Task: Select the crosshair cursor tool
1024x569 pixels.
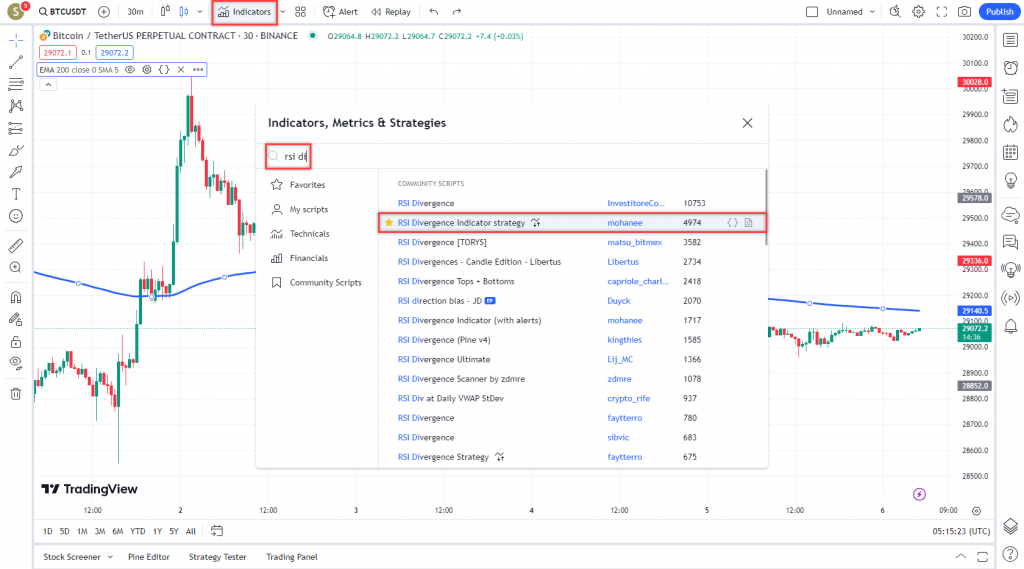Action: (16, 41)
